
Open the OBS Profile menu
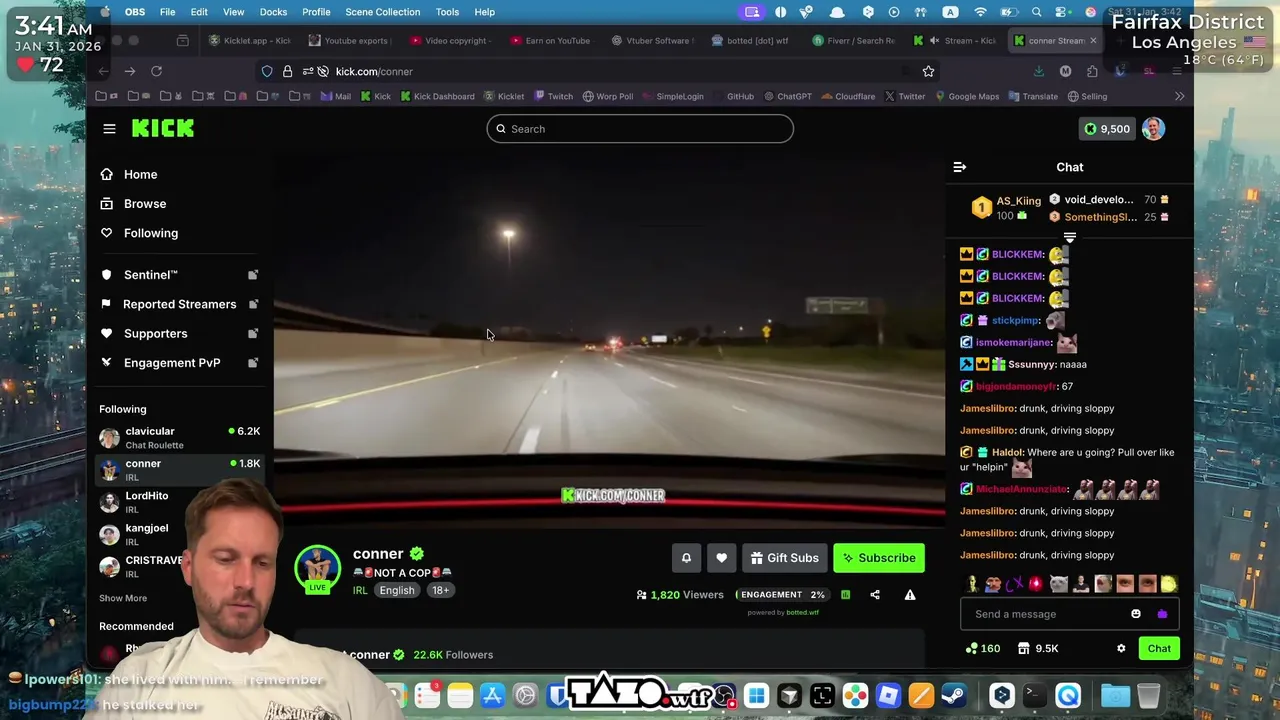(x=316, y=12)
